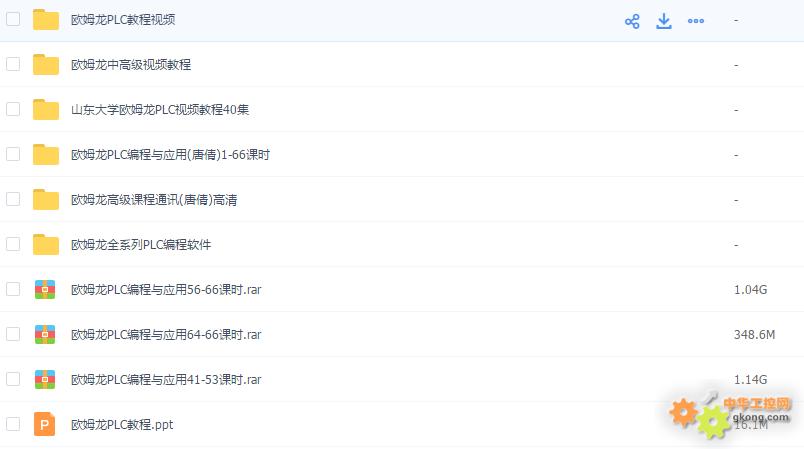Image resolution: width=804 pixels, height=449 pixels.
Task: Open folder name 欧姆龙PLC教程视频
Action: click(x=123, y=19)
